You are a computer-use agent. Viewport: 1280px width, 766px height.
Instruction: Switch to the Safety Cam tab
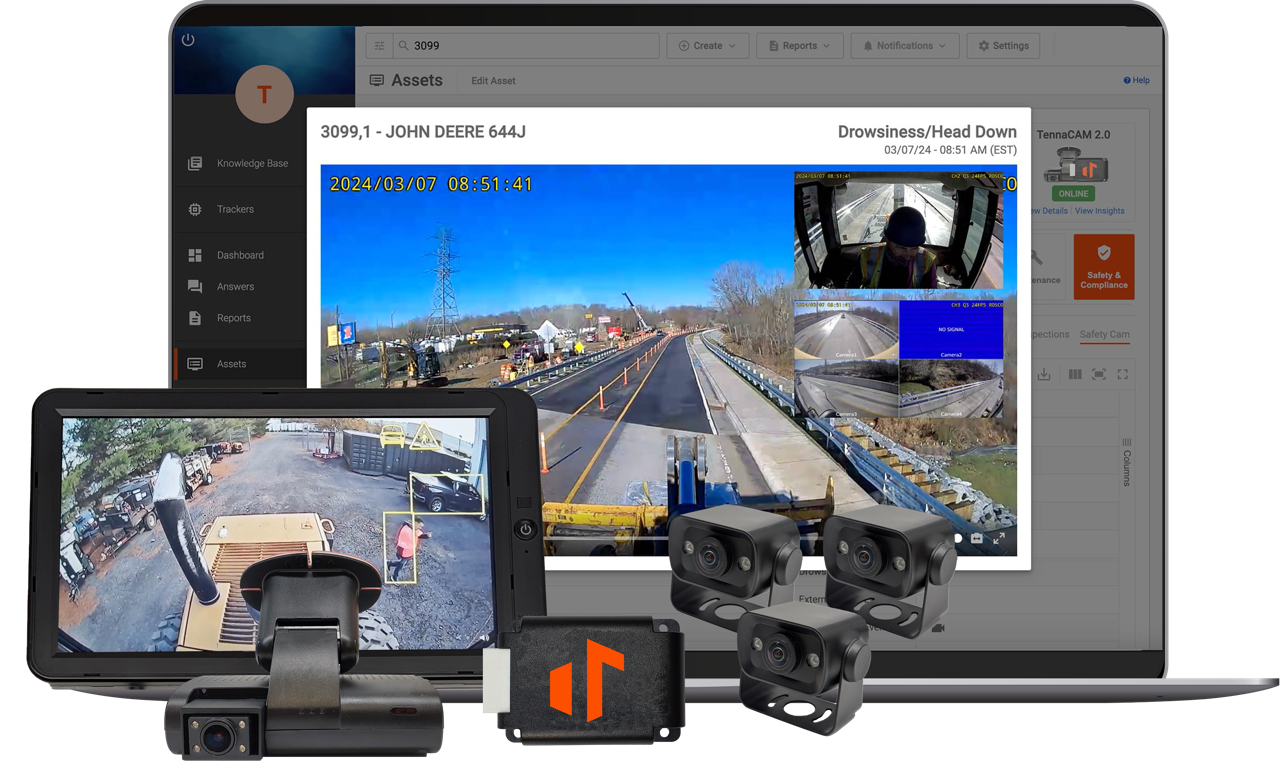click(x=1104, y=334)
